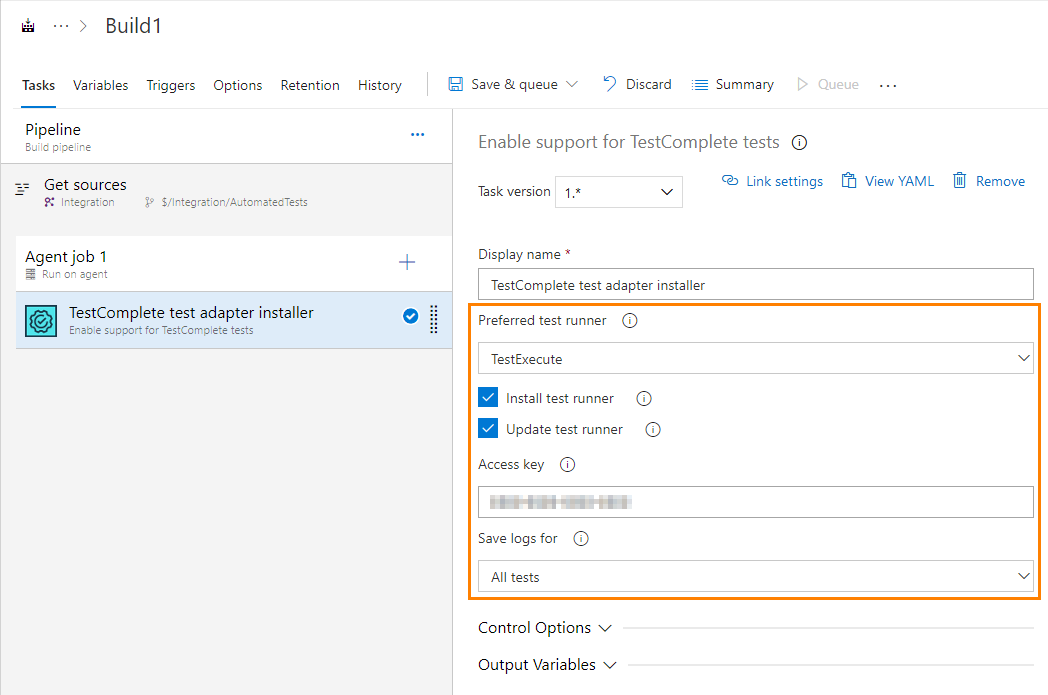Select the TestComplete test adapter installer task

(x=233, y=320)
